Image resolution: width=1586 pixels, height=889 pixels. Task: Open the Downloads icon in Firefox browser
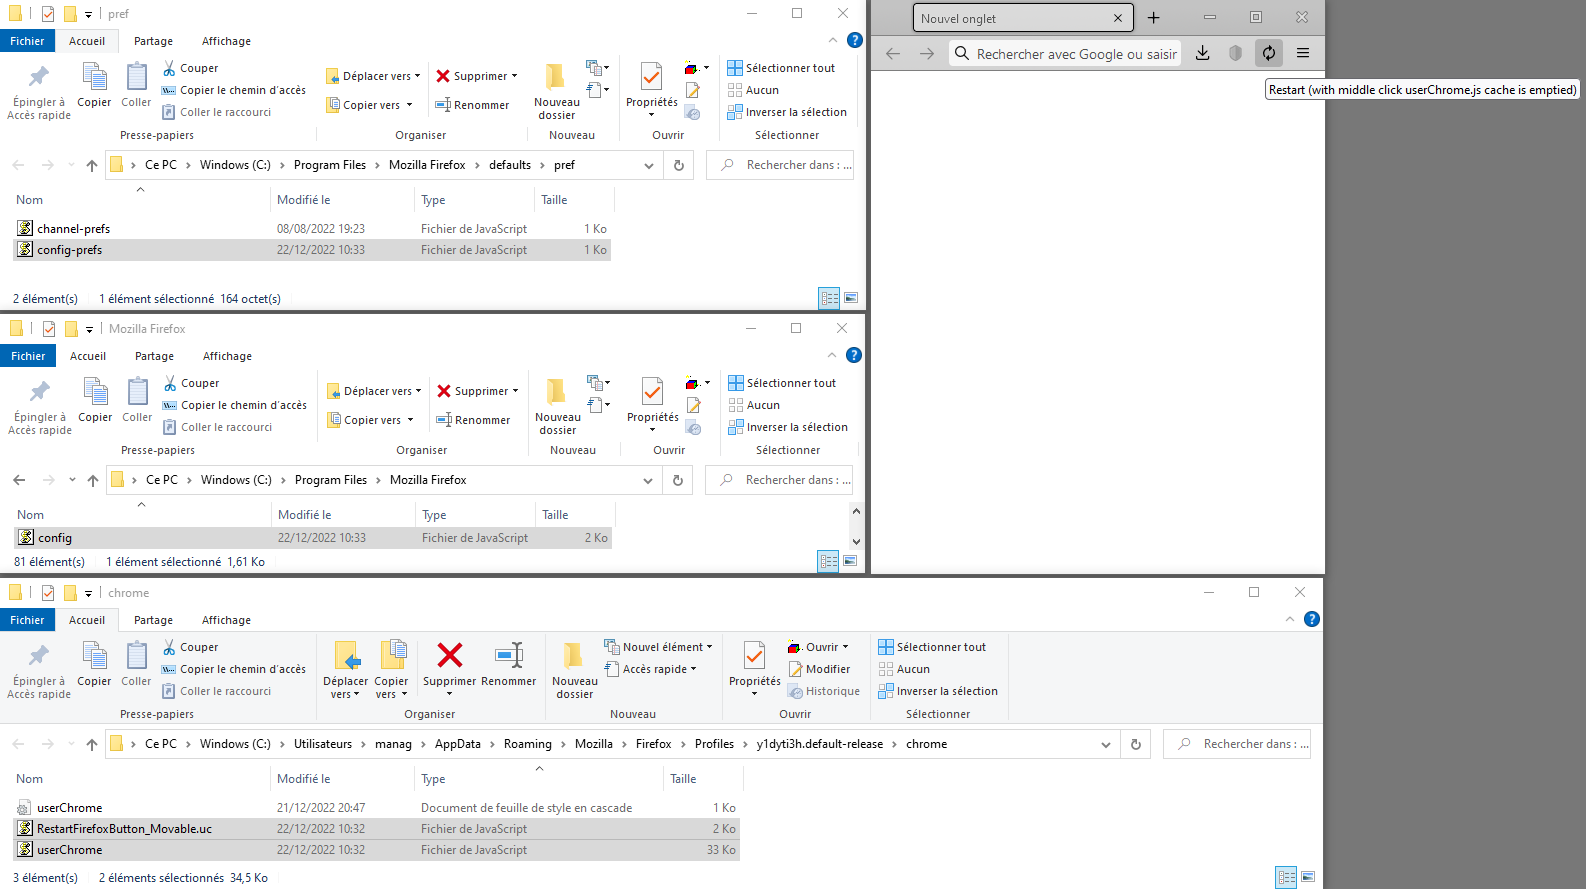tap(1203, 53)
